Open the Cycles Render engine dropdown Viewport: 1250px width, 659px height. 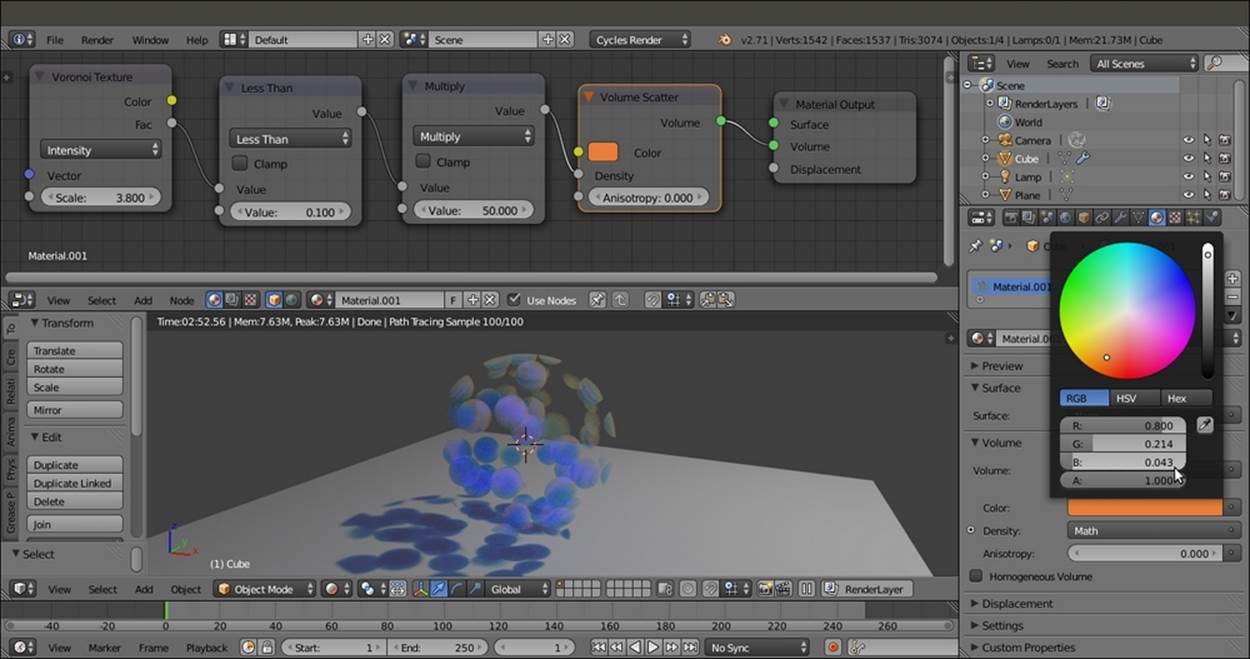(641, 40)
